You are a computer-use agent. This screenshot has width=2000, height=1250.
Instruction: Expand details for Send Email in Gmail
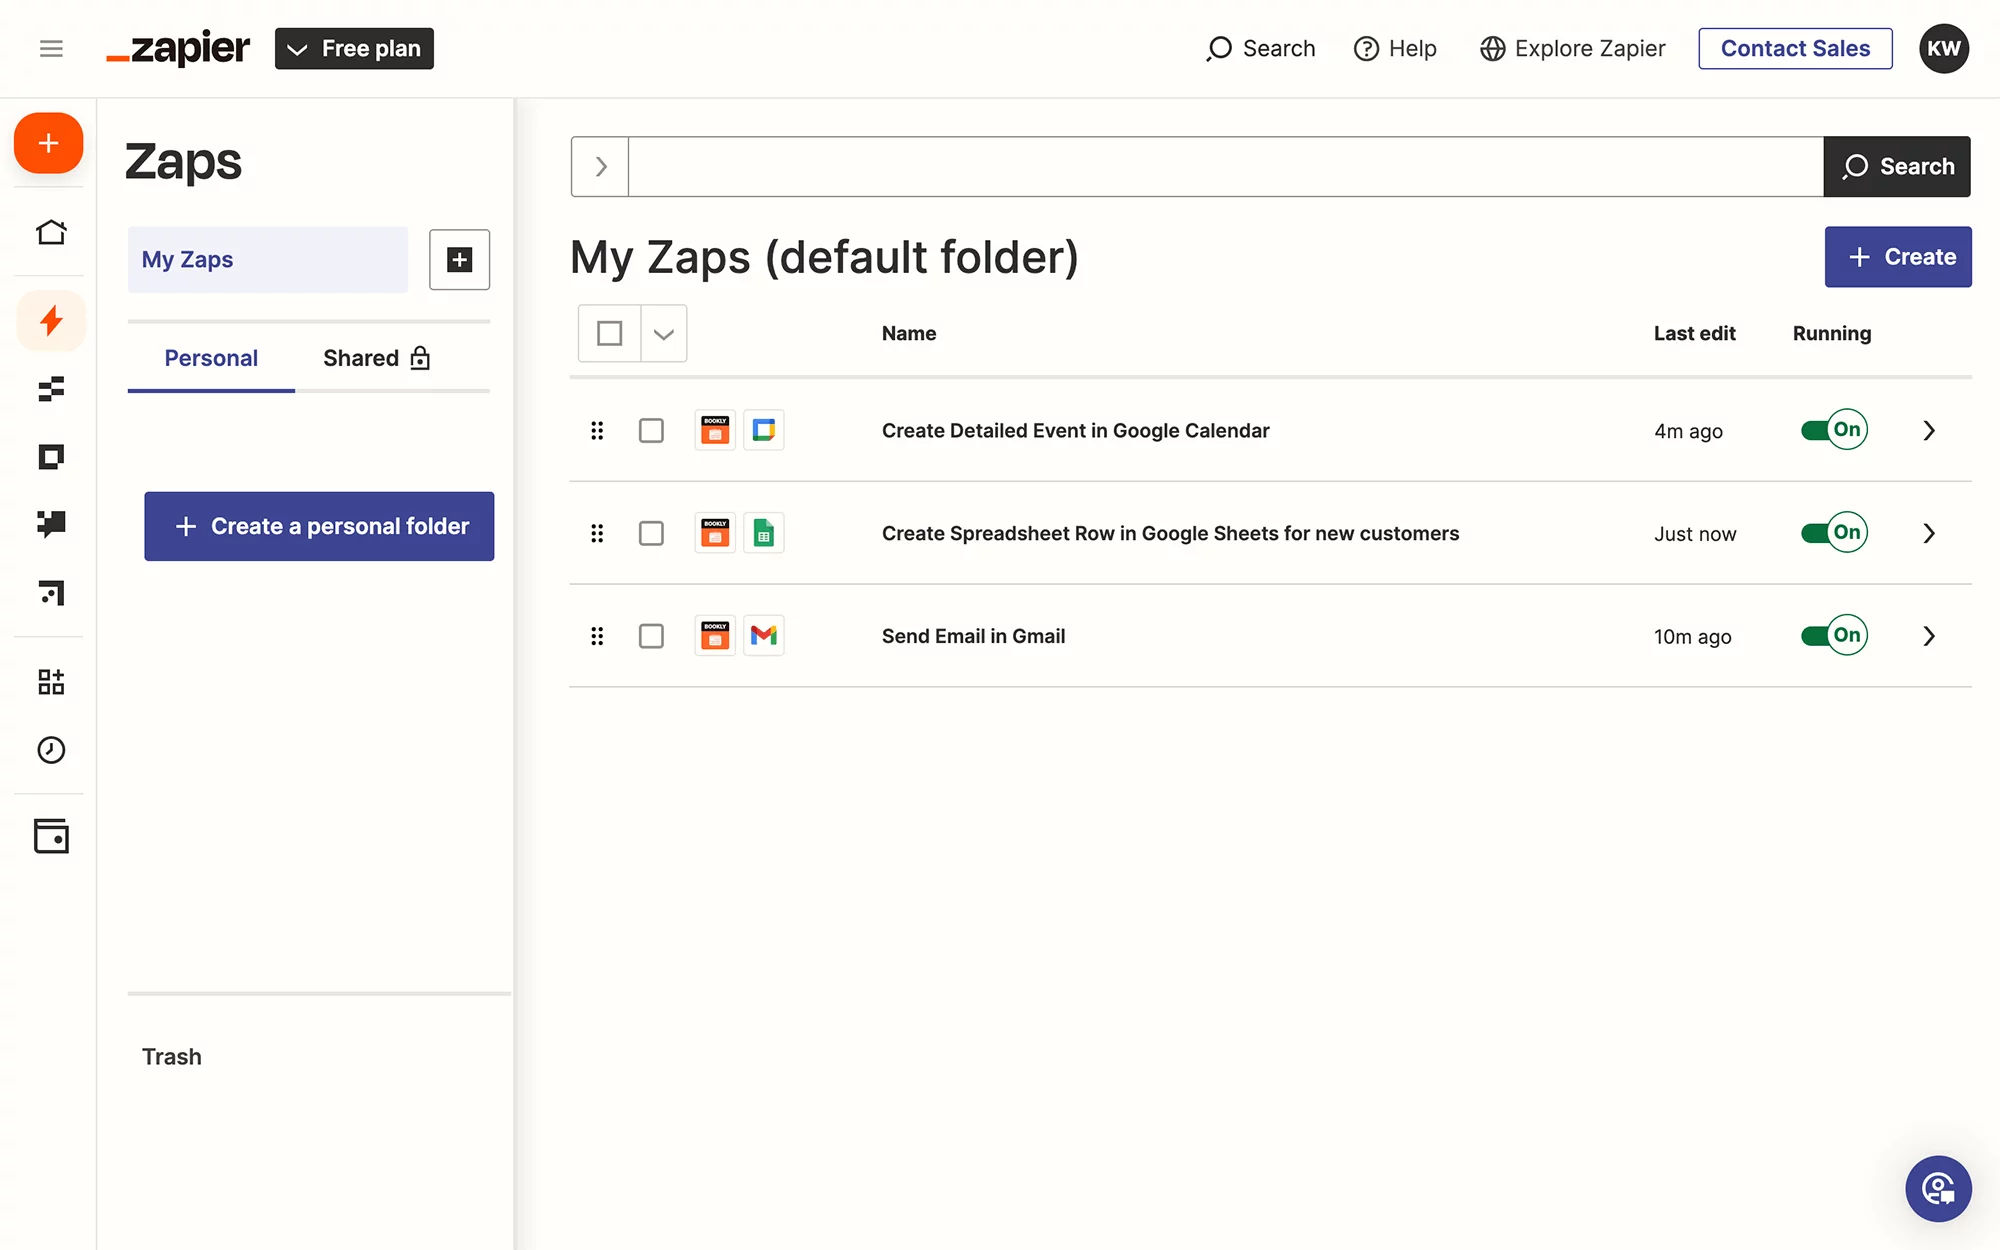(x=1929, y=636)
